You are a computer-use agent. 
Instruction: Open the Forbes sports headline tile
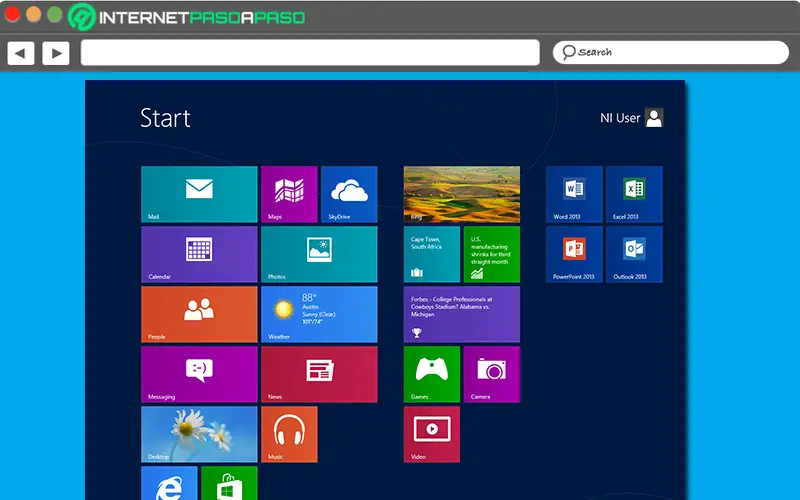(x=462, y=314)
